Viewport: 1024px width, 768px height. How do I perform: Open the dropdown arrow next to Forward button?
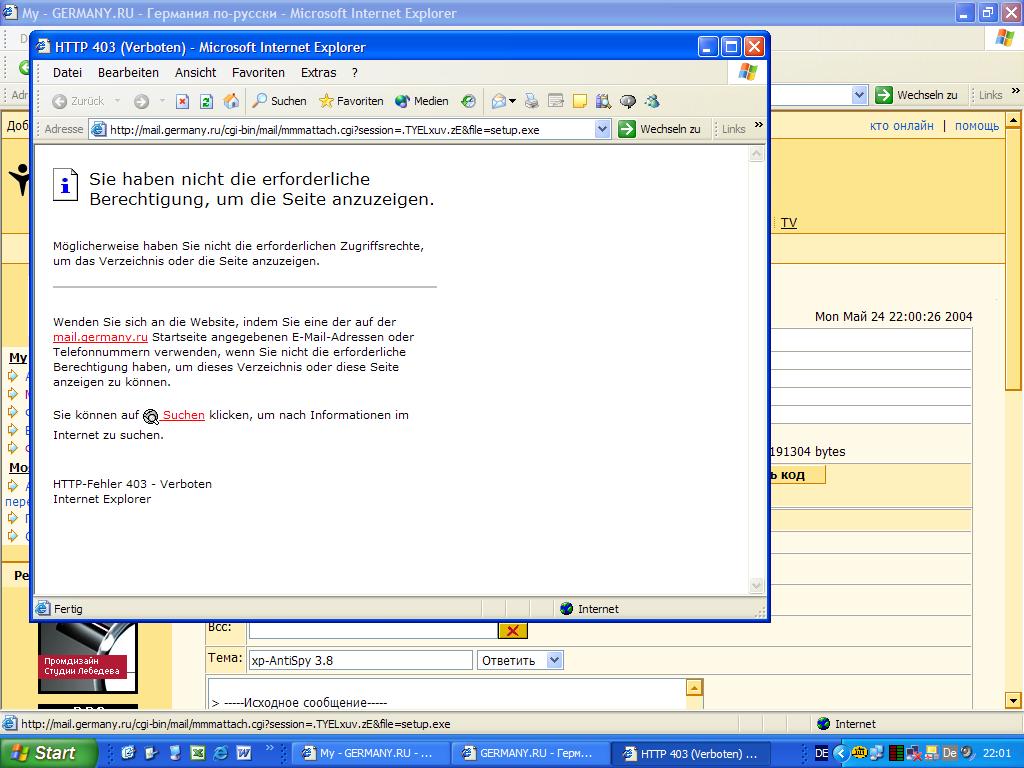pyautogui.click(x=162, y=101)
